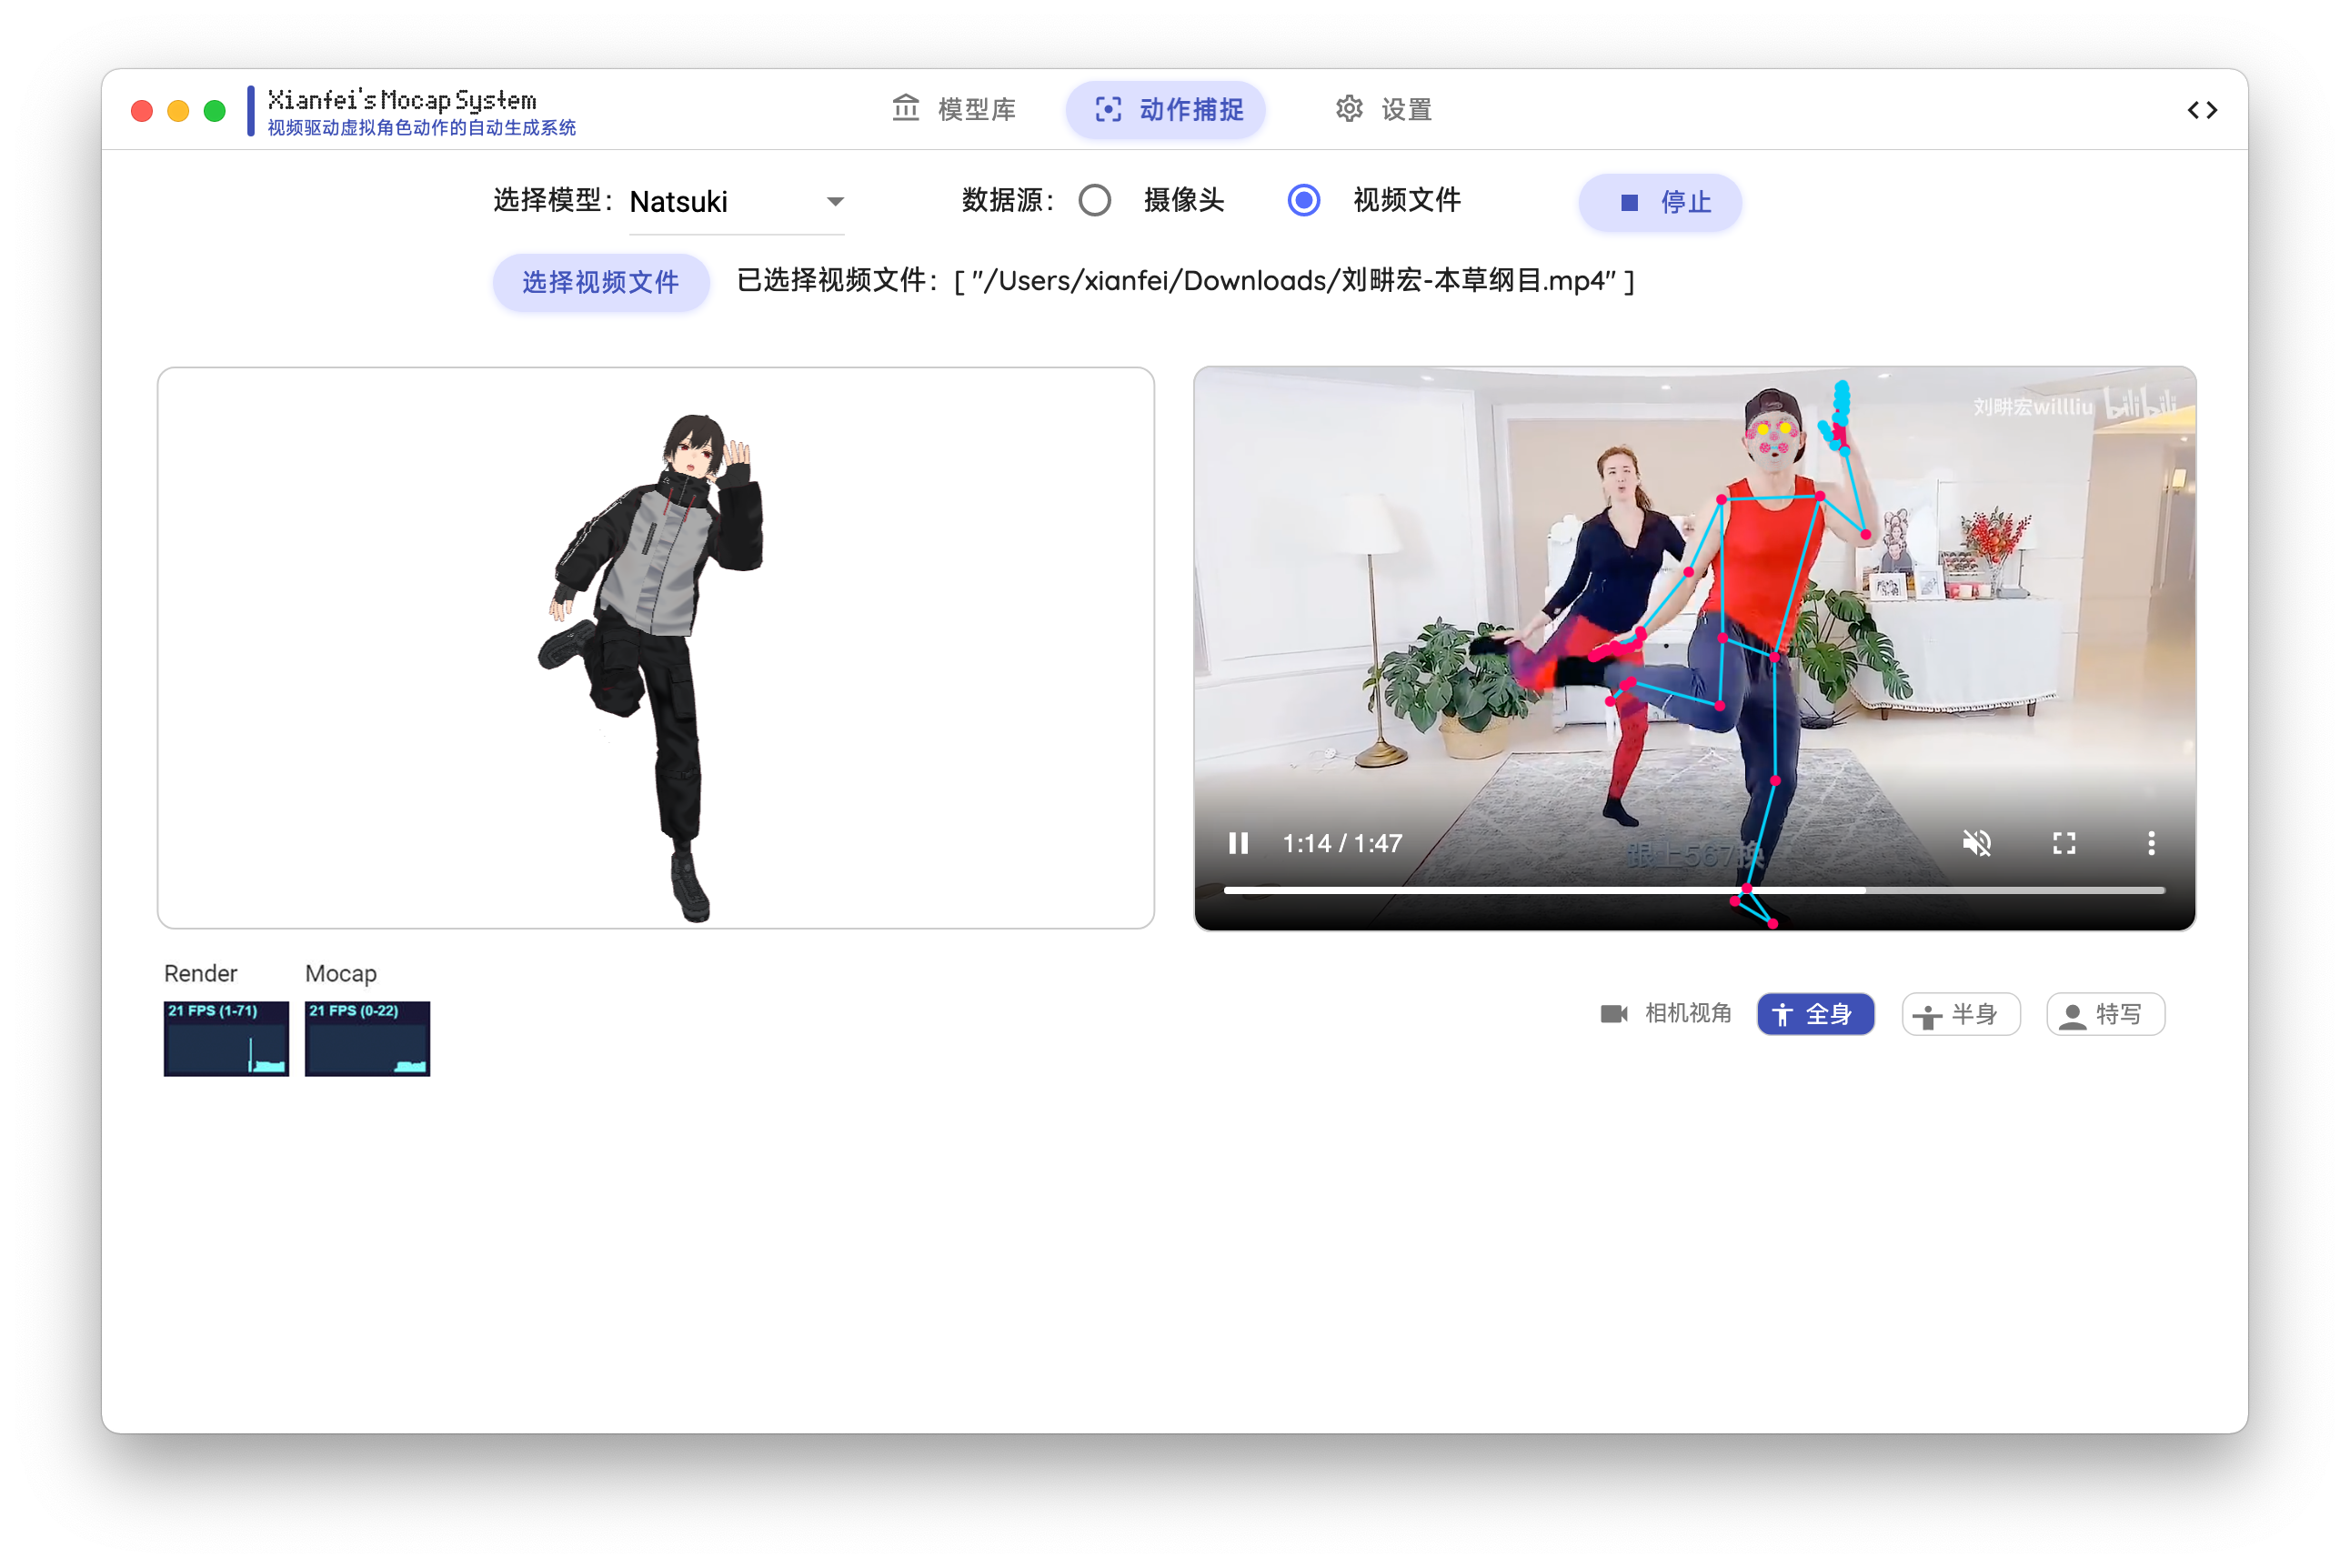Open the Natsuki model dropdown arrow

tap(835, 201)
